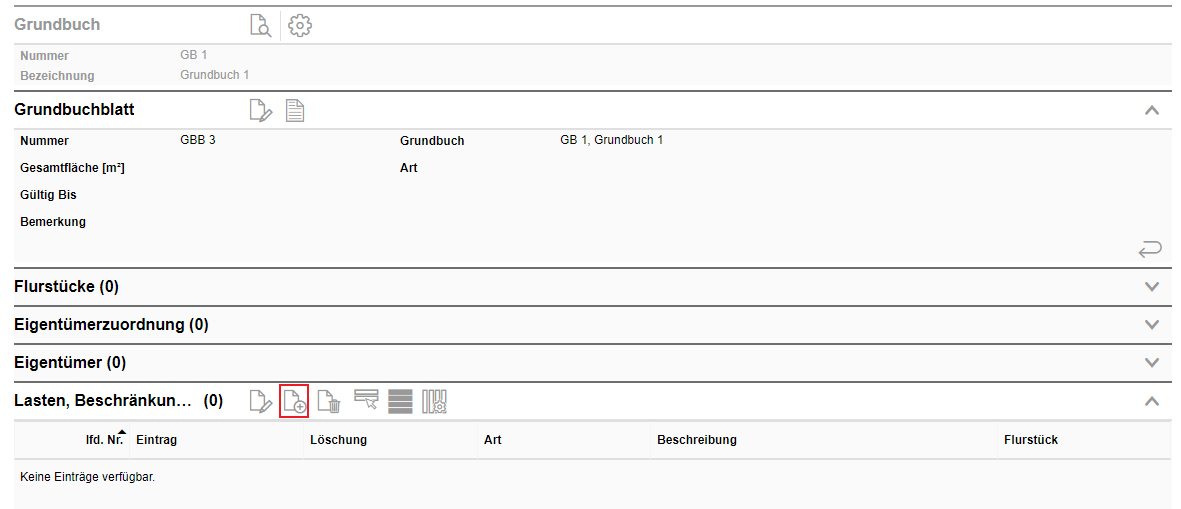Sort table by Eintrag column header
The width and height of the screenshot is (1181, 509).
[x=156, y=440]
